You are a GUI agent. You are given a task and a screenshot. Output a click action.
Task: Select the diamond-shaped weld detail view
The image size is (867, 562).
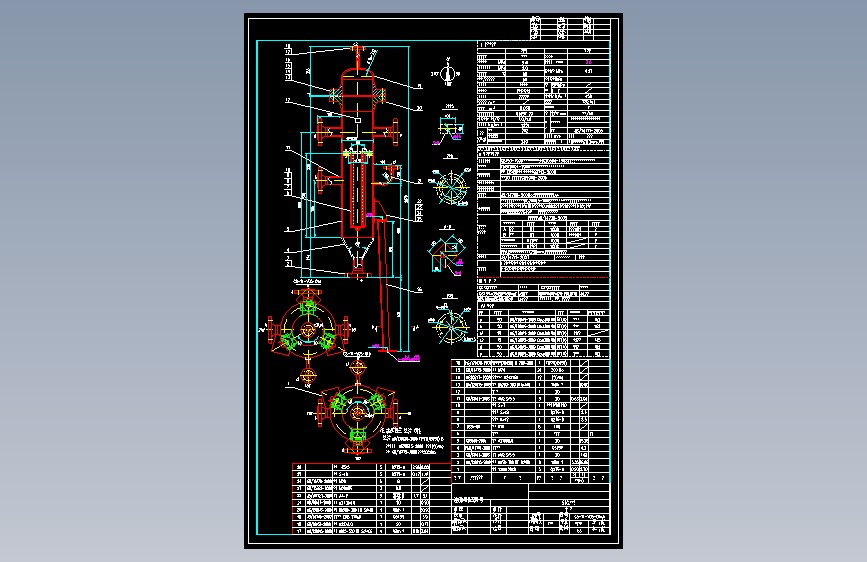[446, 253]
